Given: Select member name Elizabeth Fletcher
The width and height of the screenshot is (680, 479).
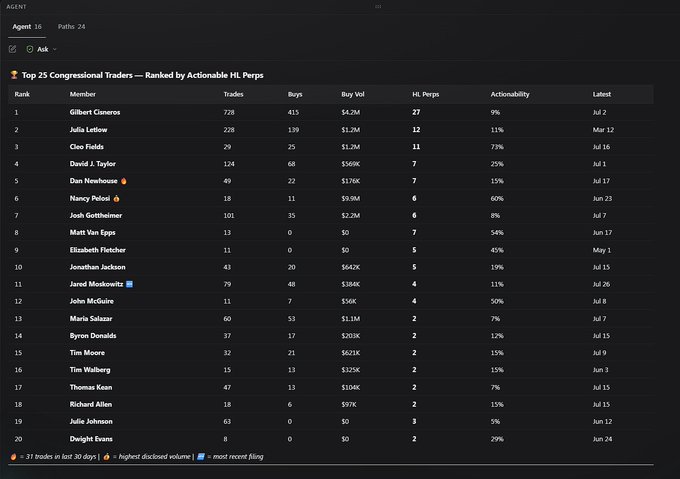Looking at the screenshot, I should click(x=98, y=250).
